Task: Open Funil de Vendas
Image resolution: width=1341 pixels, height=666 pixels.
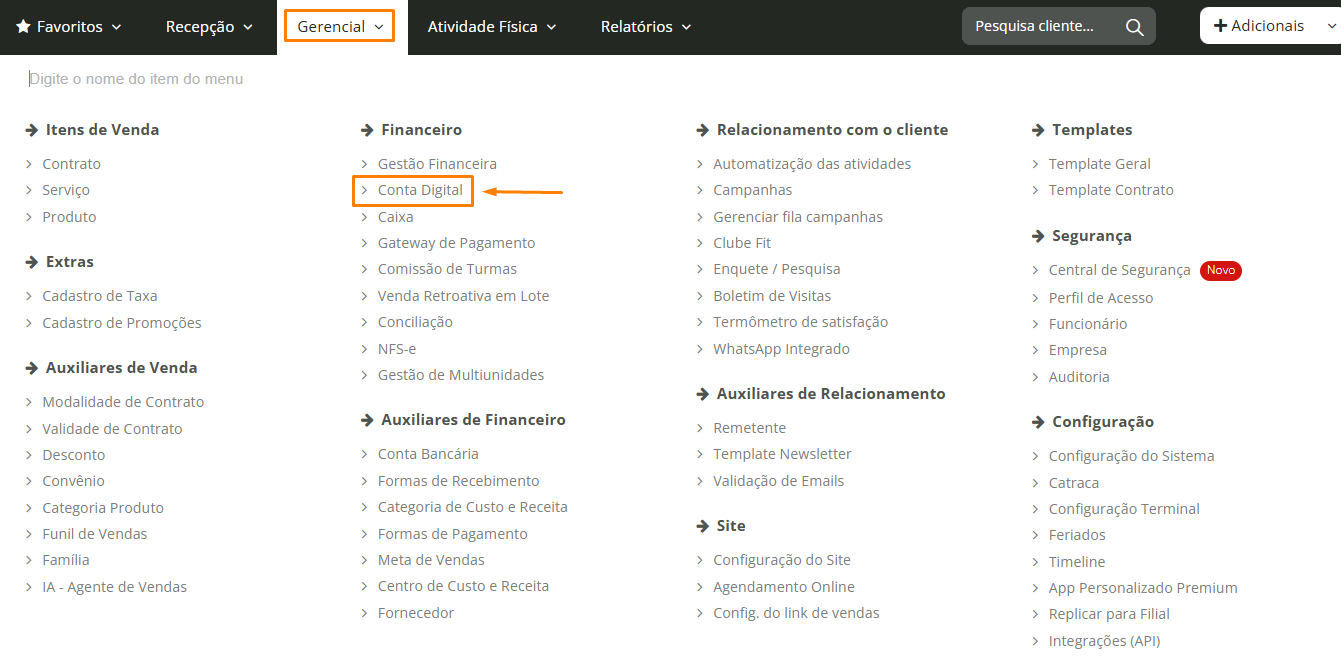Action: click(95, 534)
